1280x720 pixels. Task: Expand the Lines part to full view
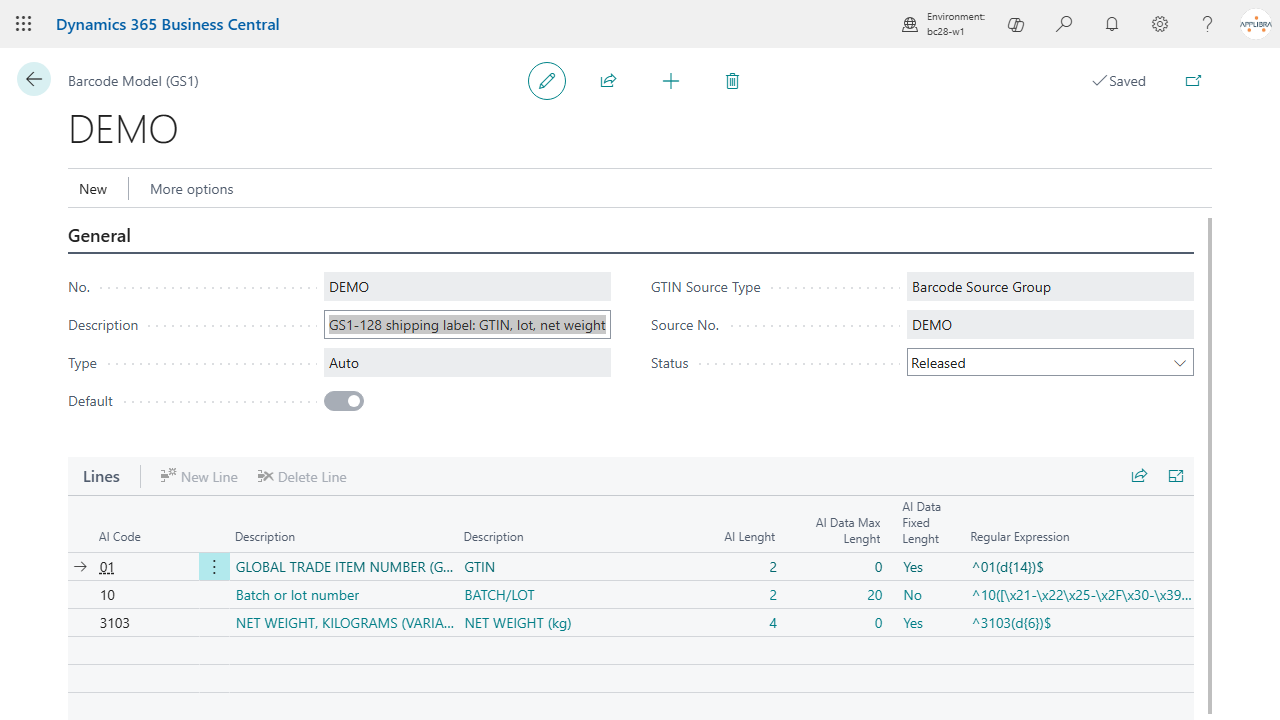[x=1176, y=476]
